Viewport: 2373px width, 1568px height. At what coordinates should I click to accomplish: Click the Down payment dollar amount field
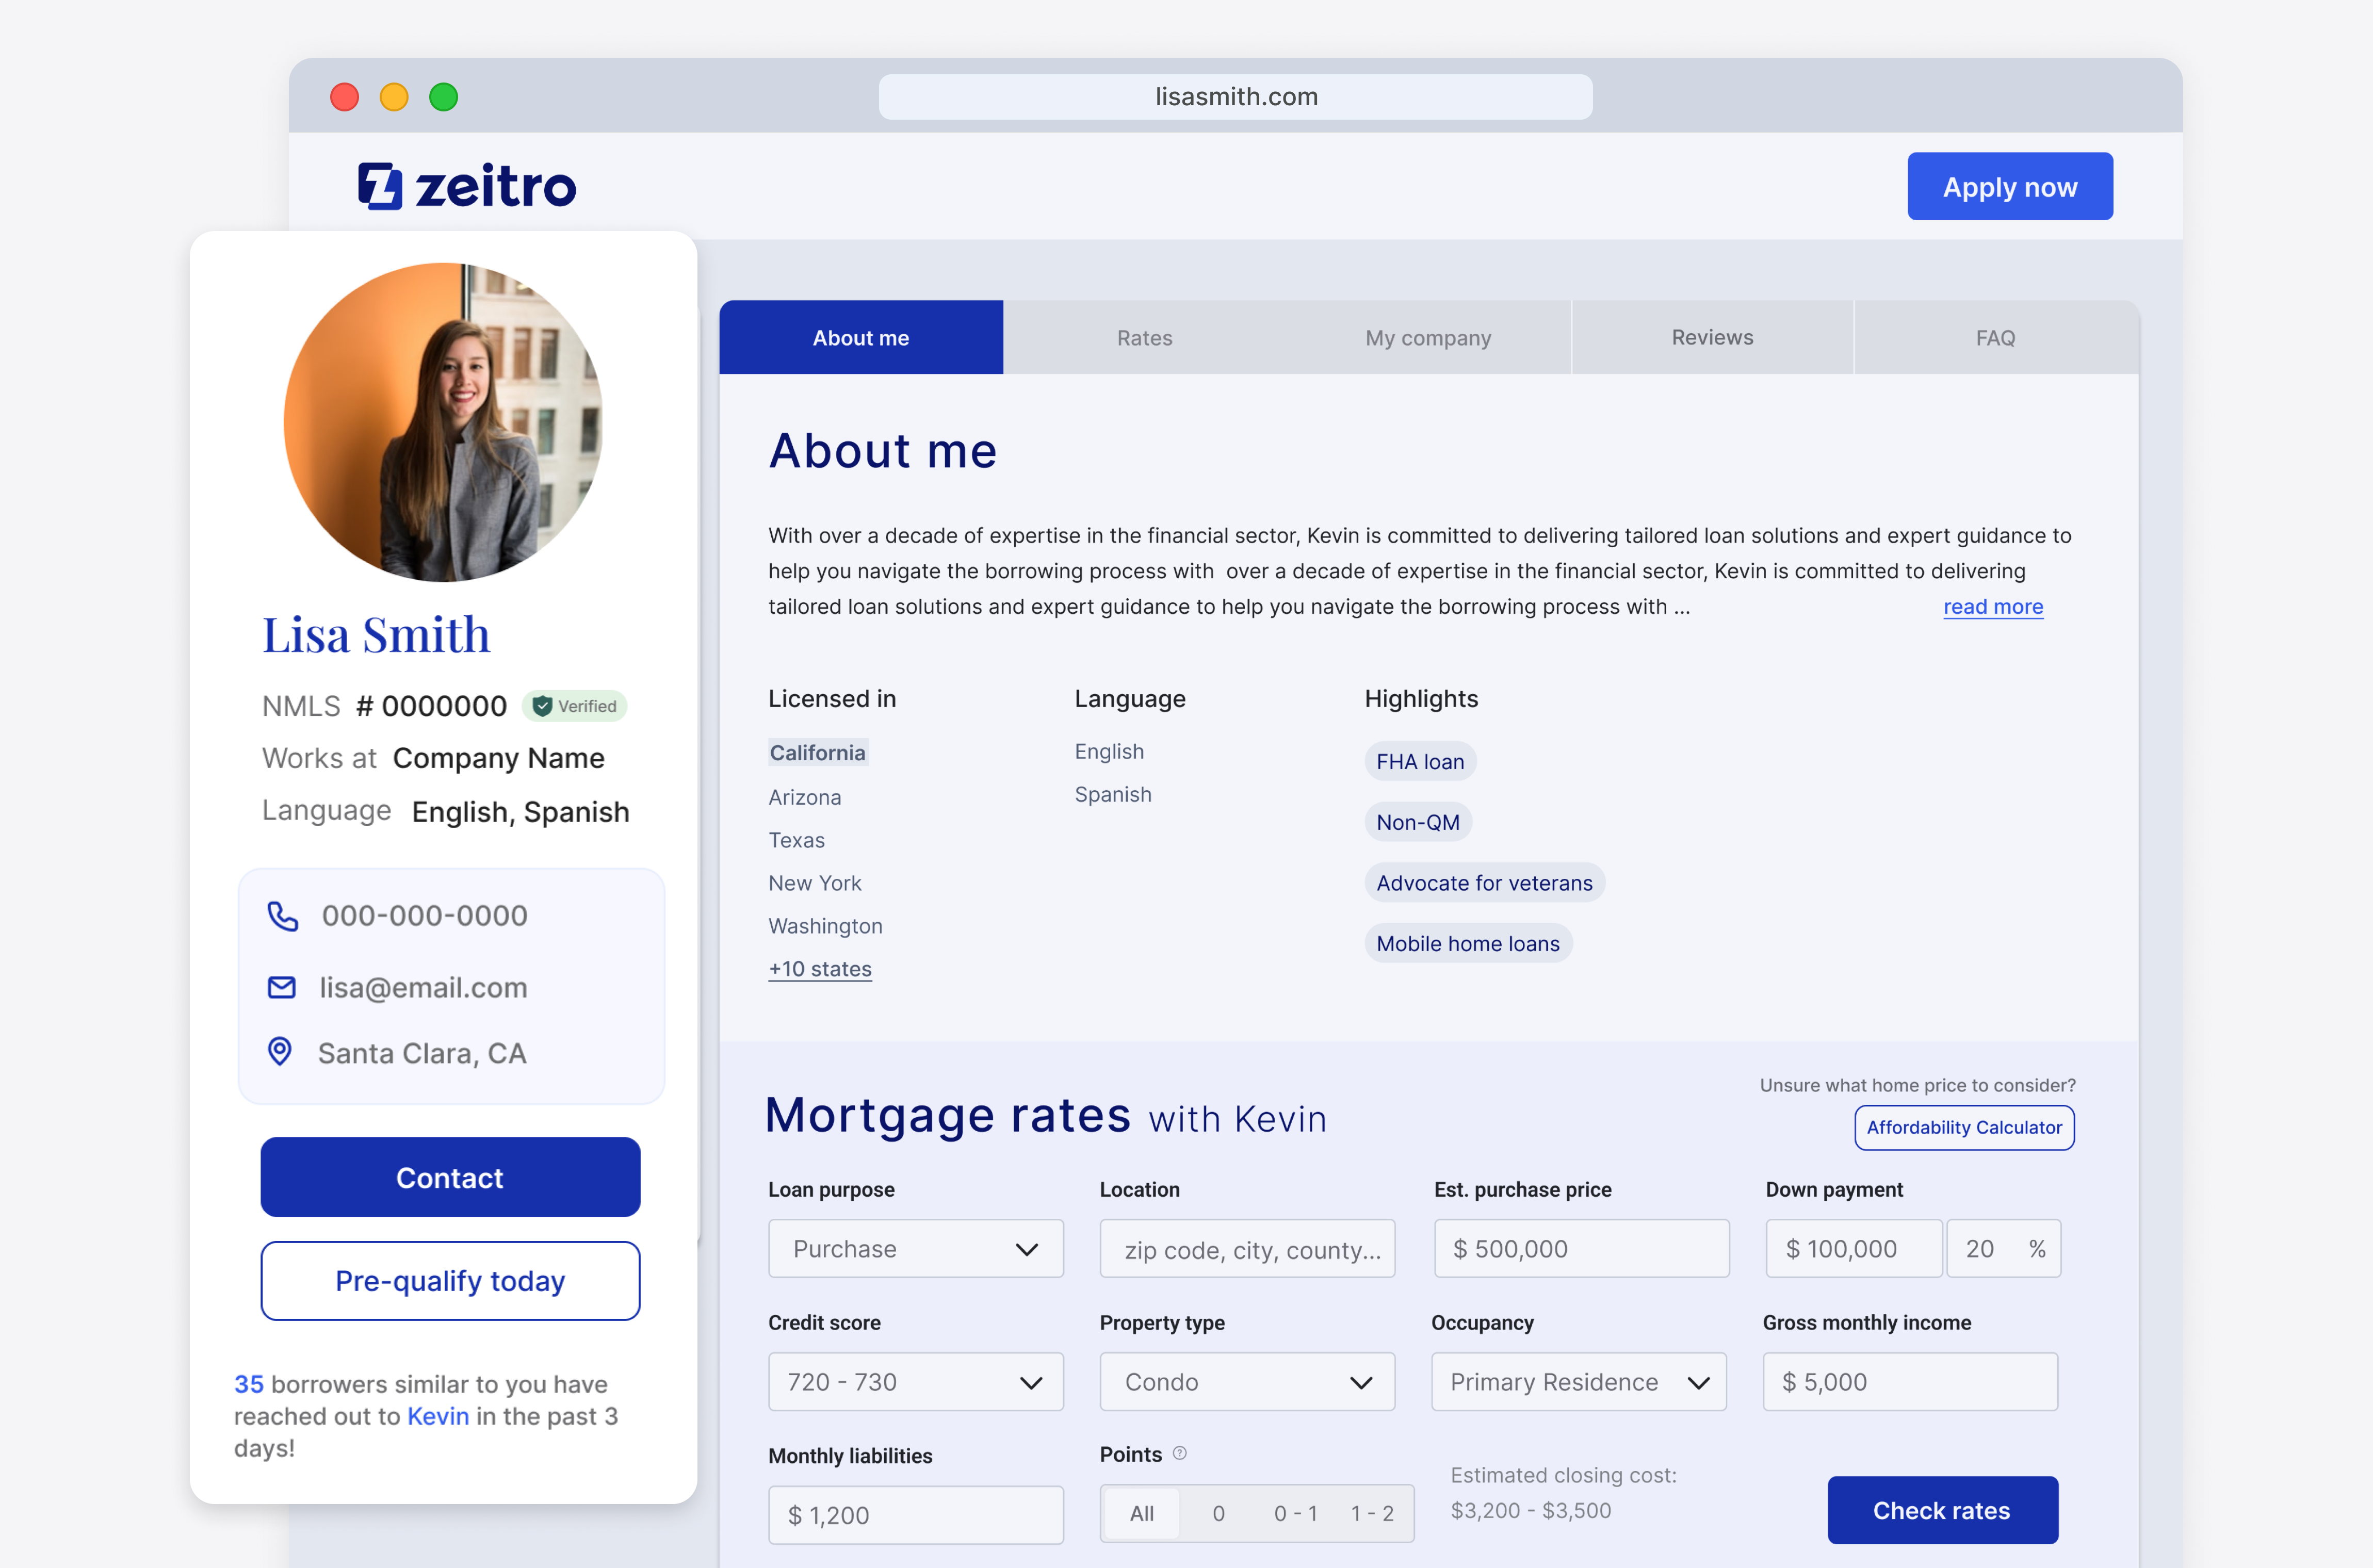1854,1249
